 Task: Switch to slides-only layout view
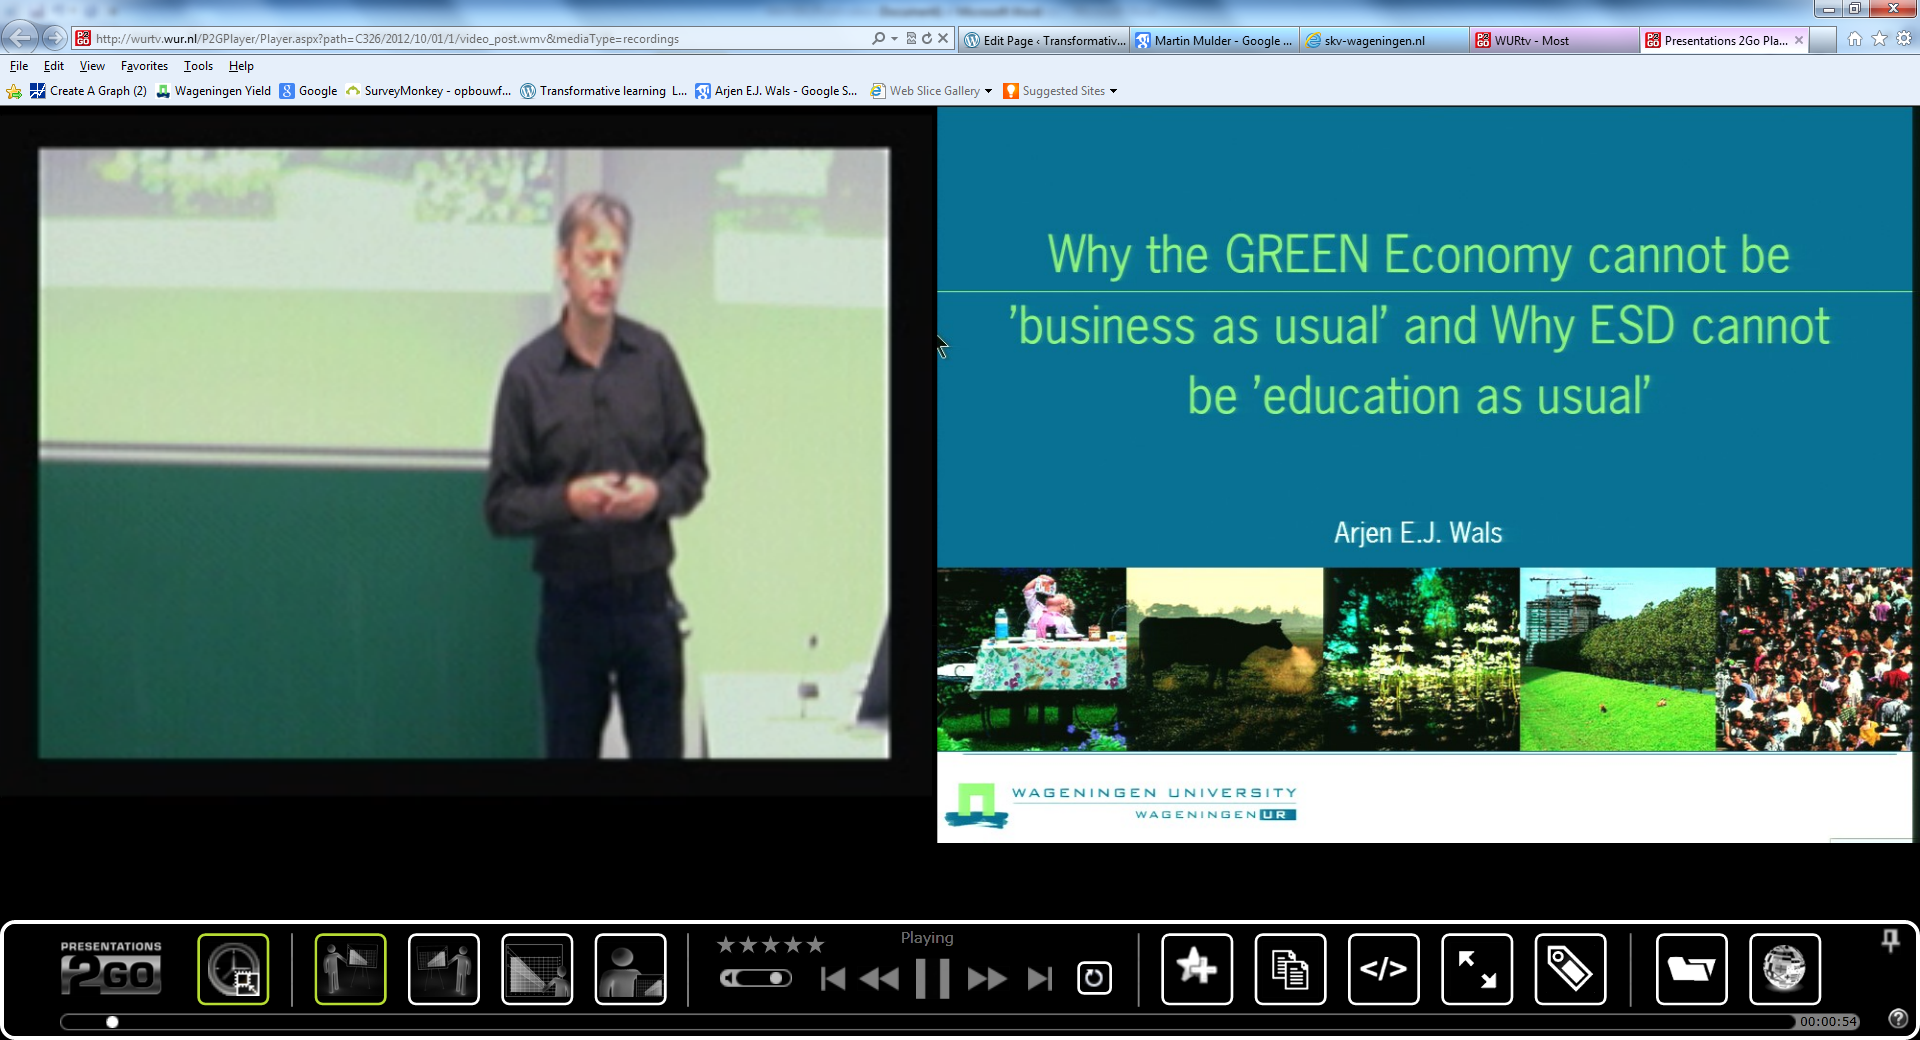(537, 968)
